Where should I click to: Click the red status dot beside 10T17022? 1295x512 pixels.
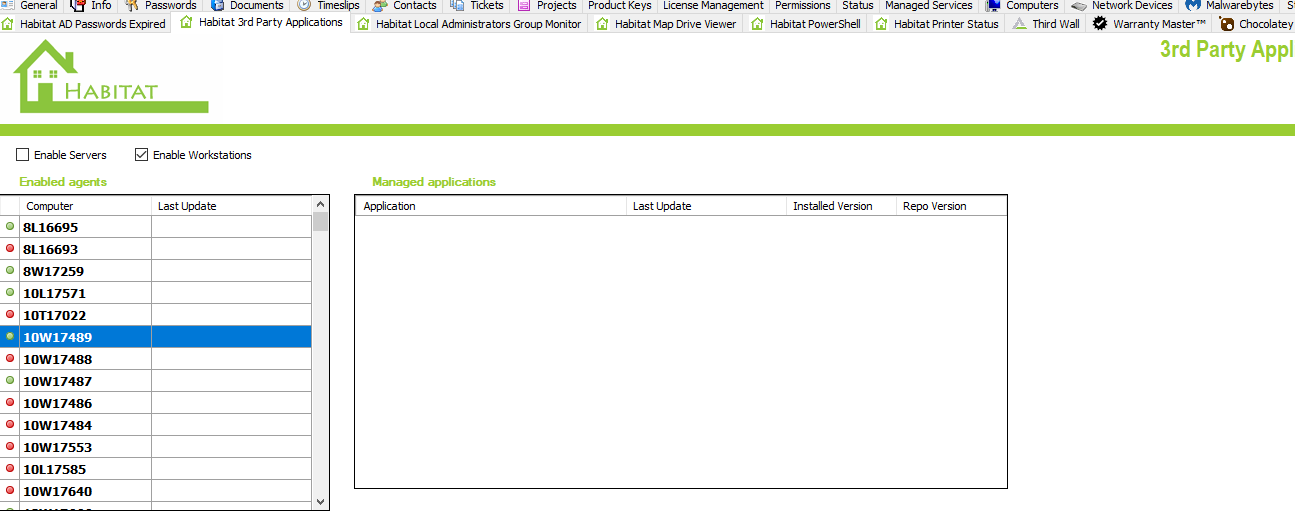tap(10, 315)
